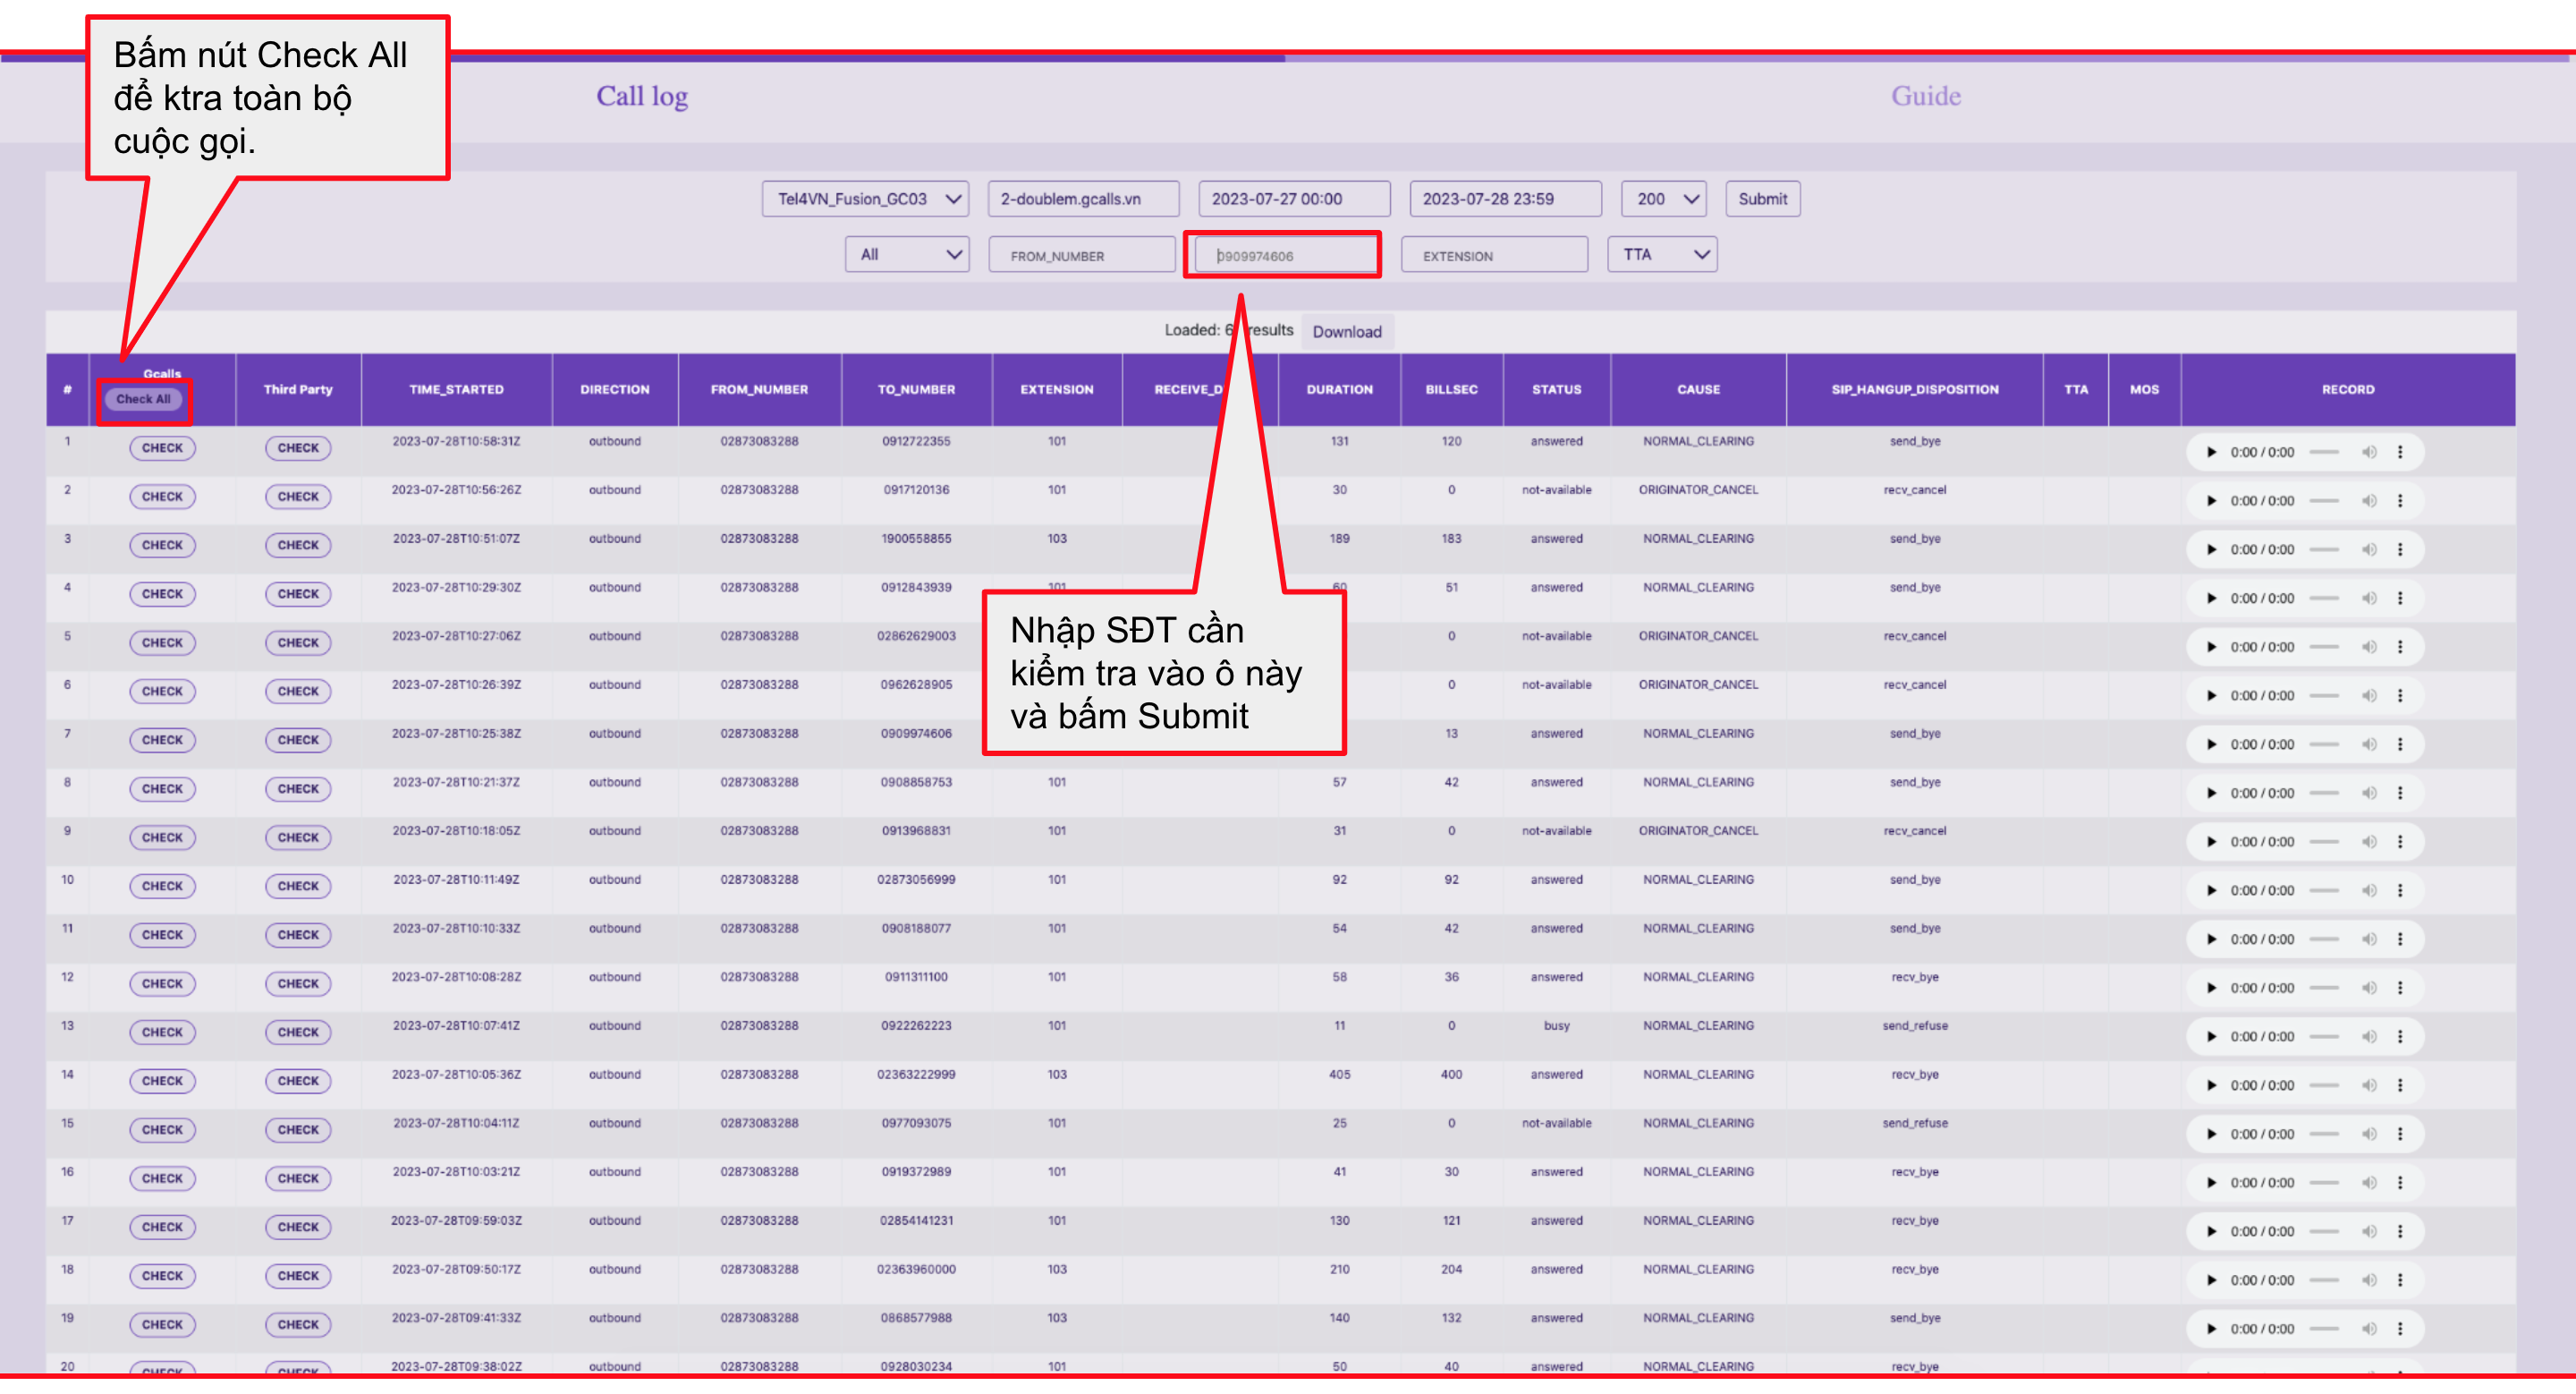
Task: Click the FROM_NUMBER filter input field
Action: click(1081, 256)
